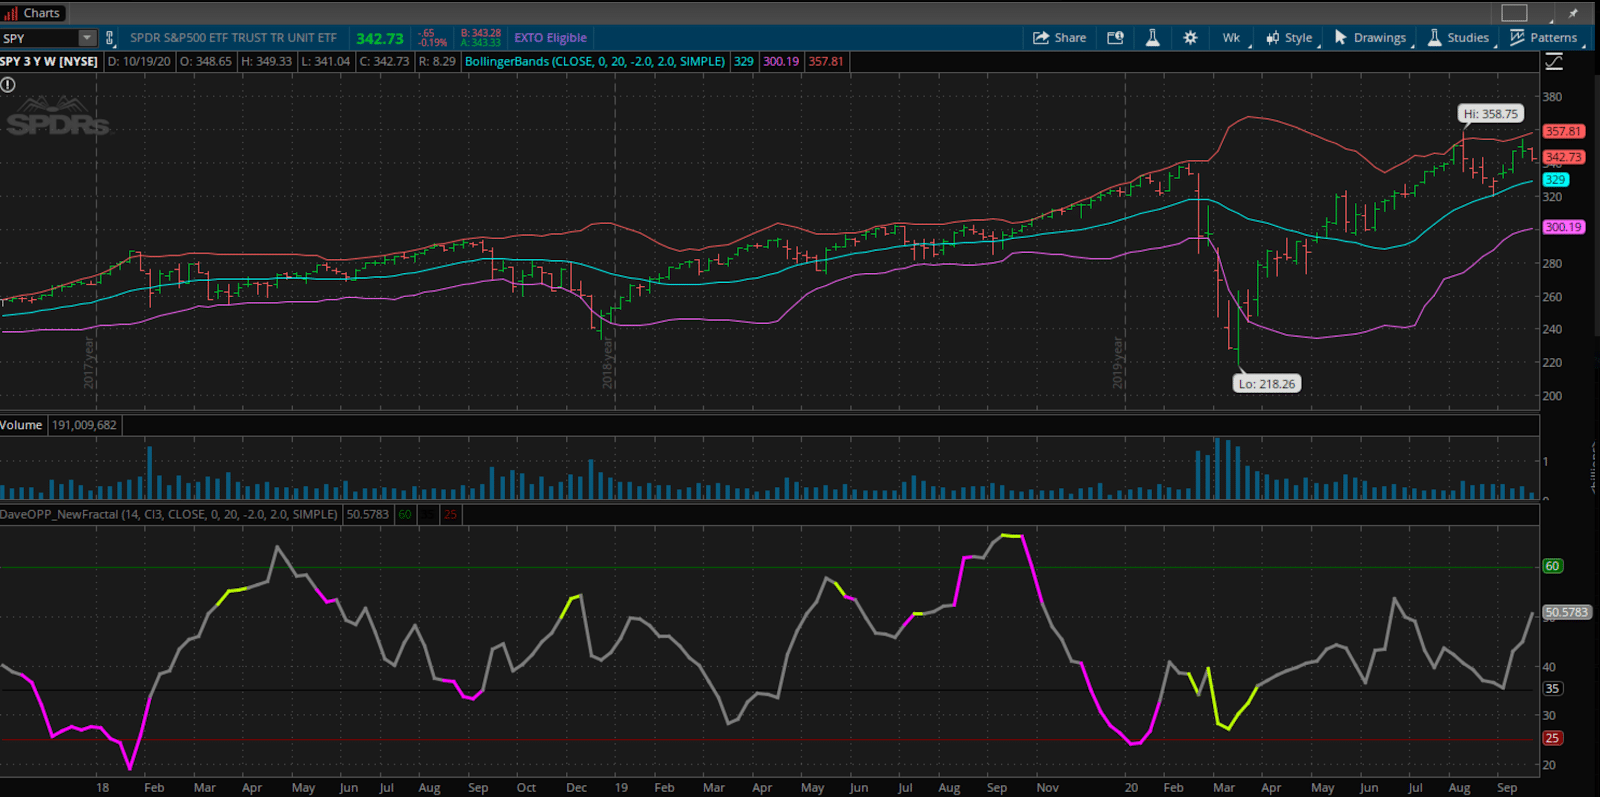Viewport: 1600px width, 797px height.
Task: Click the 50.5783 value in study header
Action: point(368,514)
